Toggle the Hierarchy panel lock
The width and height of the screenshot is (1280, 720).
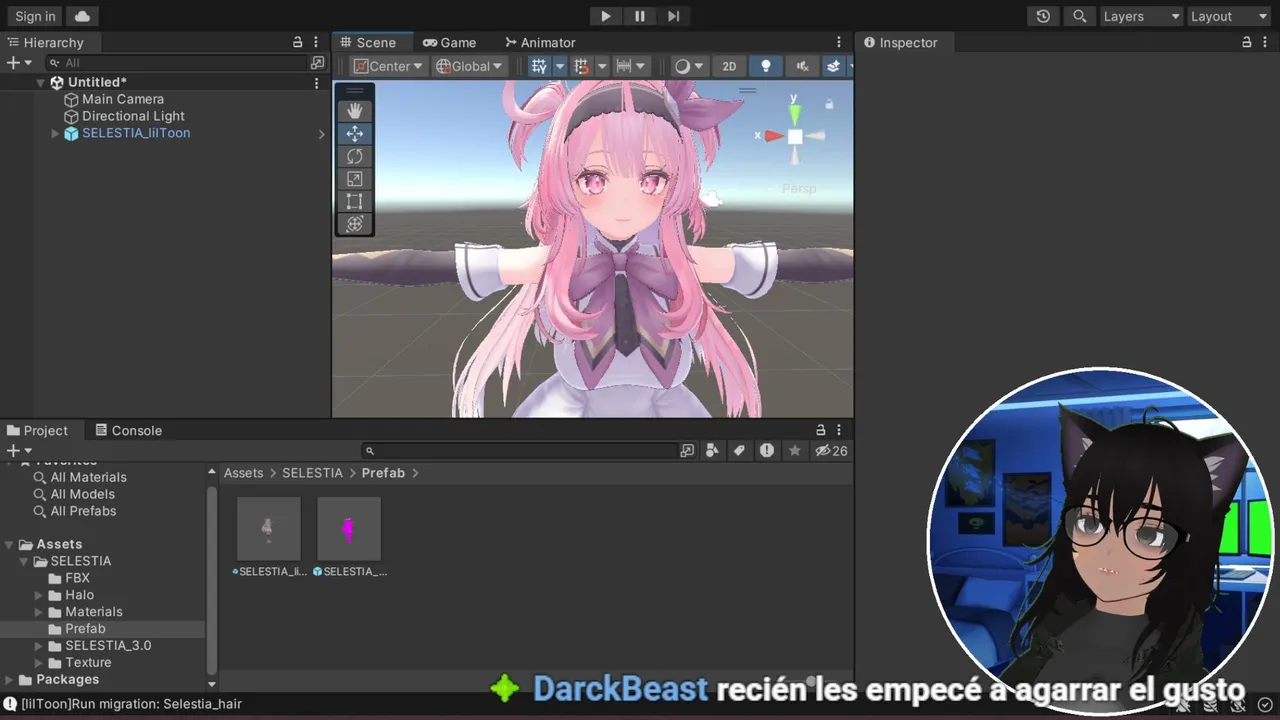point(297,42)
